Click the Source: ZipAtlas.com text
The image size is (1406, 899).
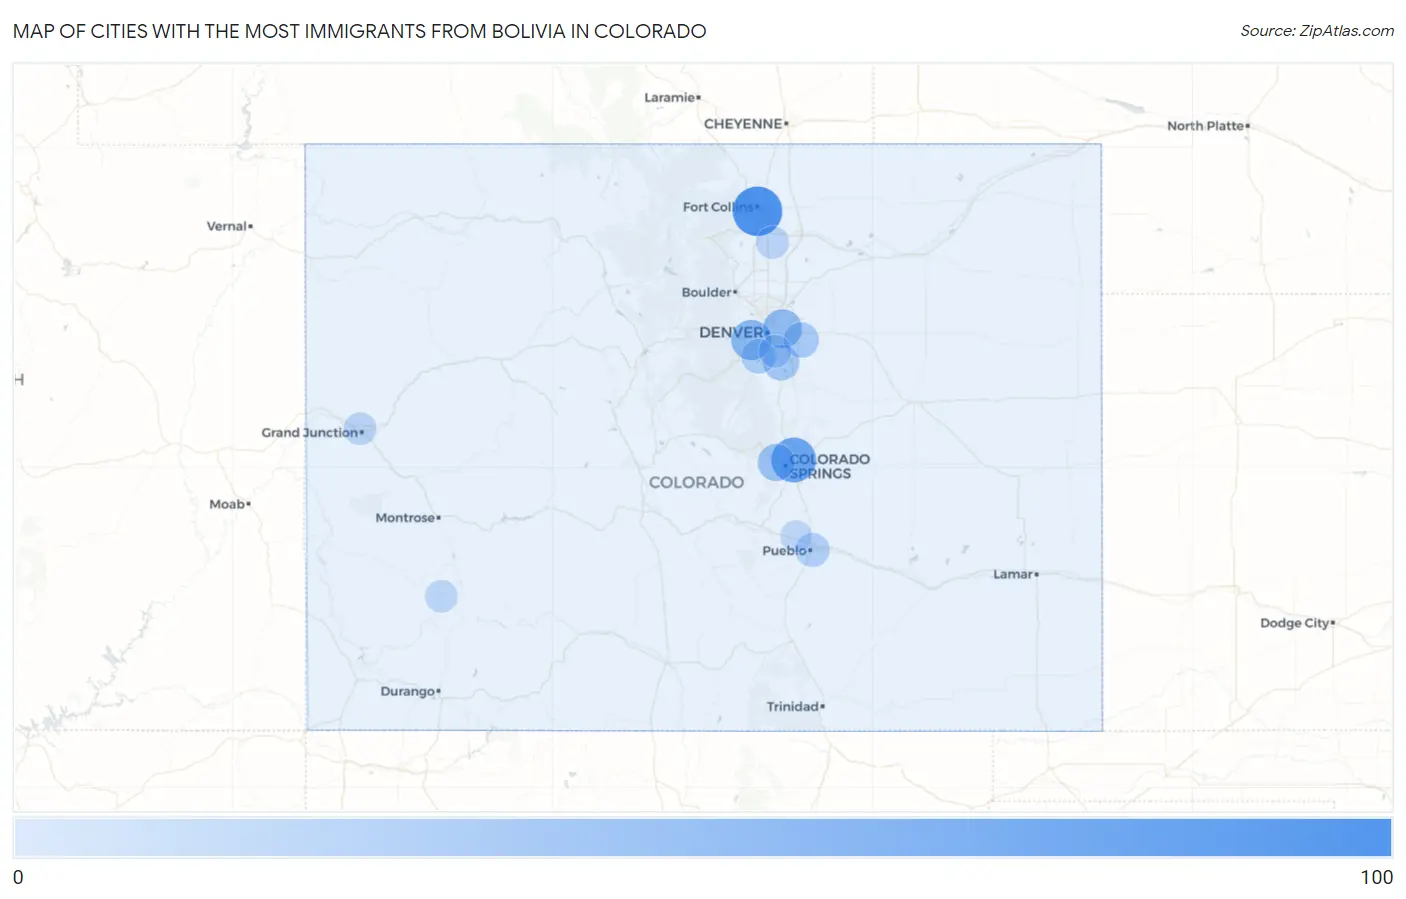[1317, 31]
